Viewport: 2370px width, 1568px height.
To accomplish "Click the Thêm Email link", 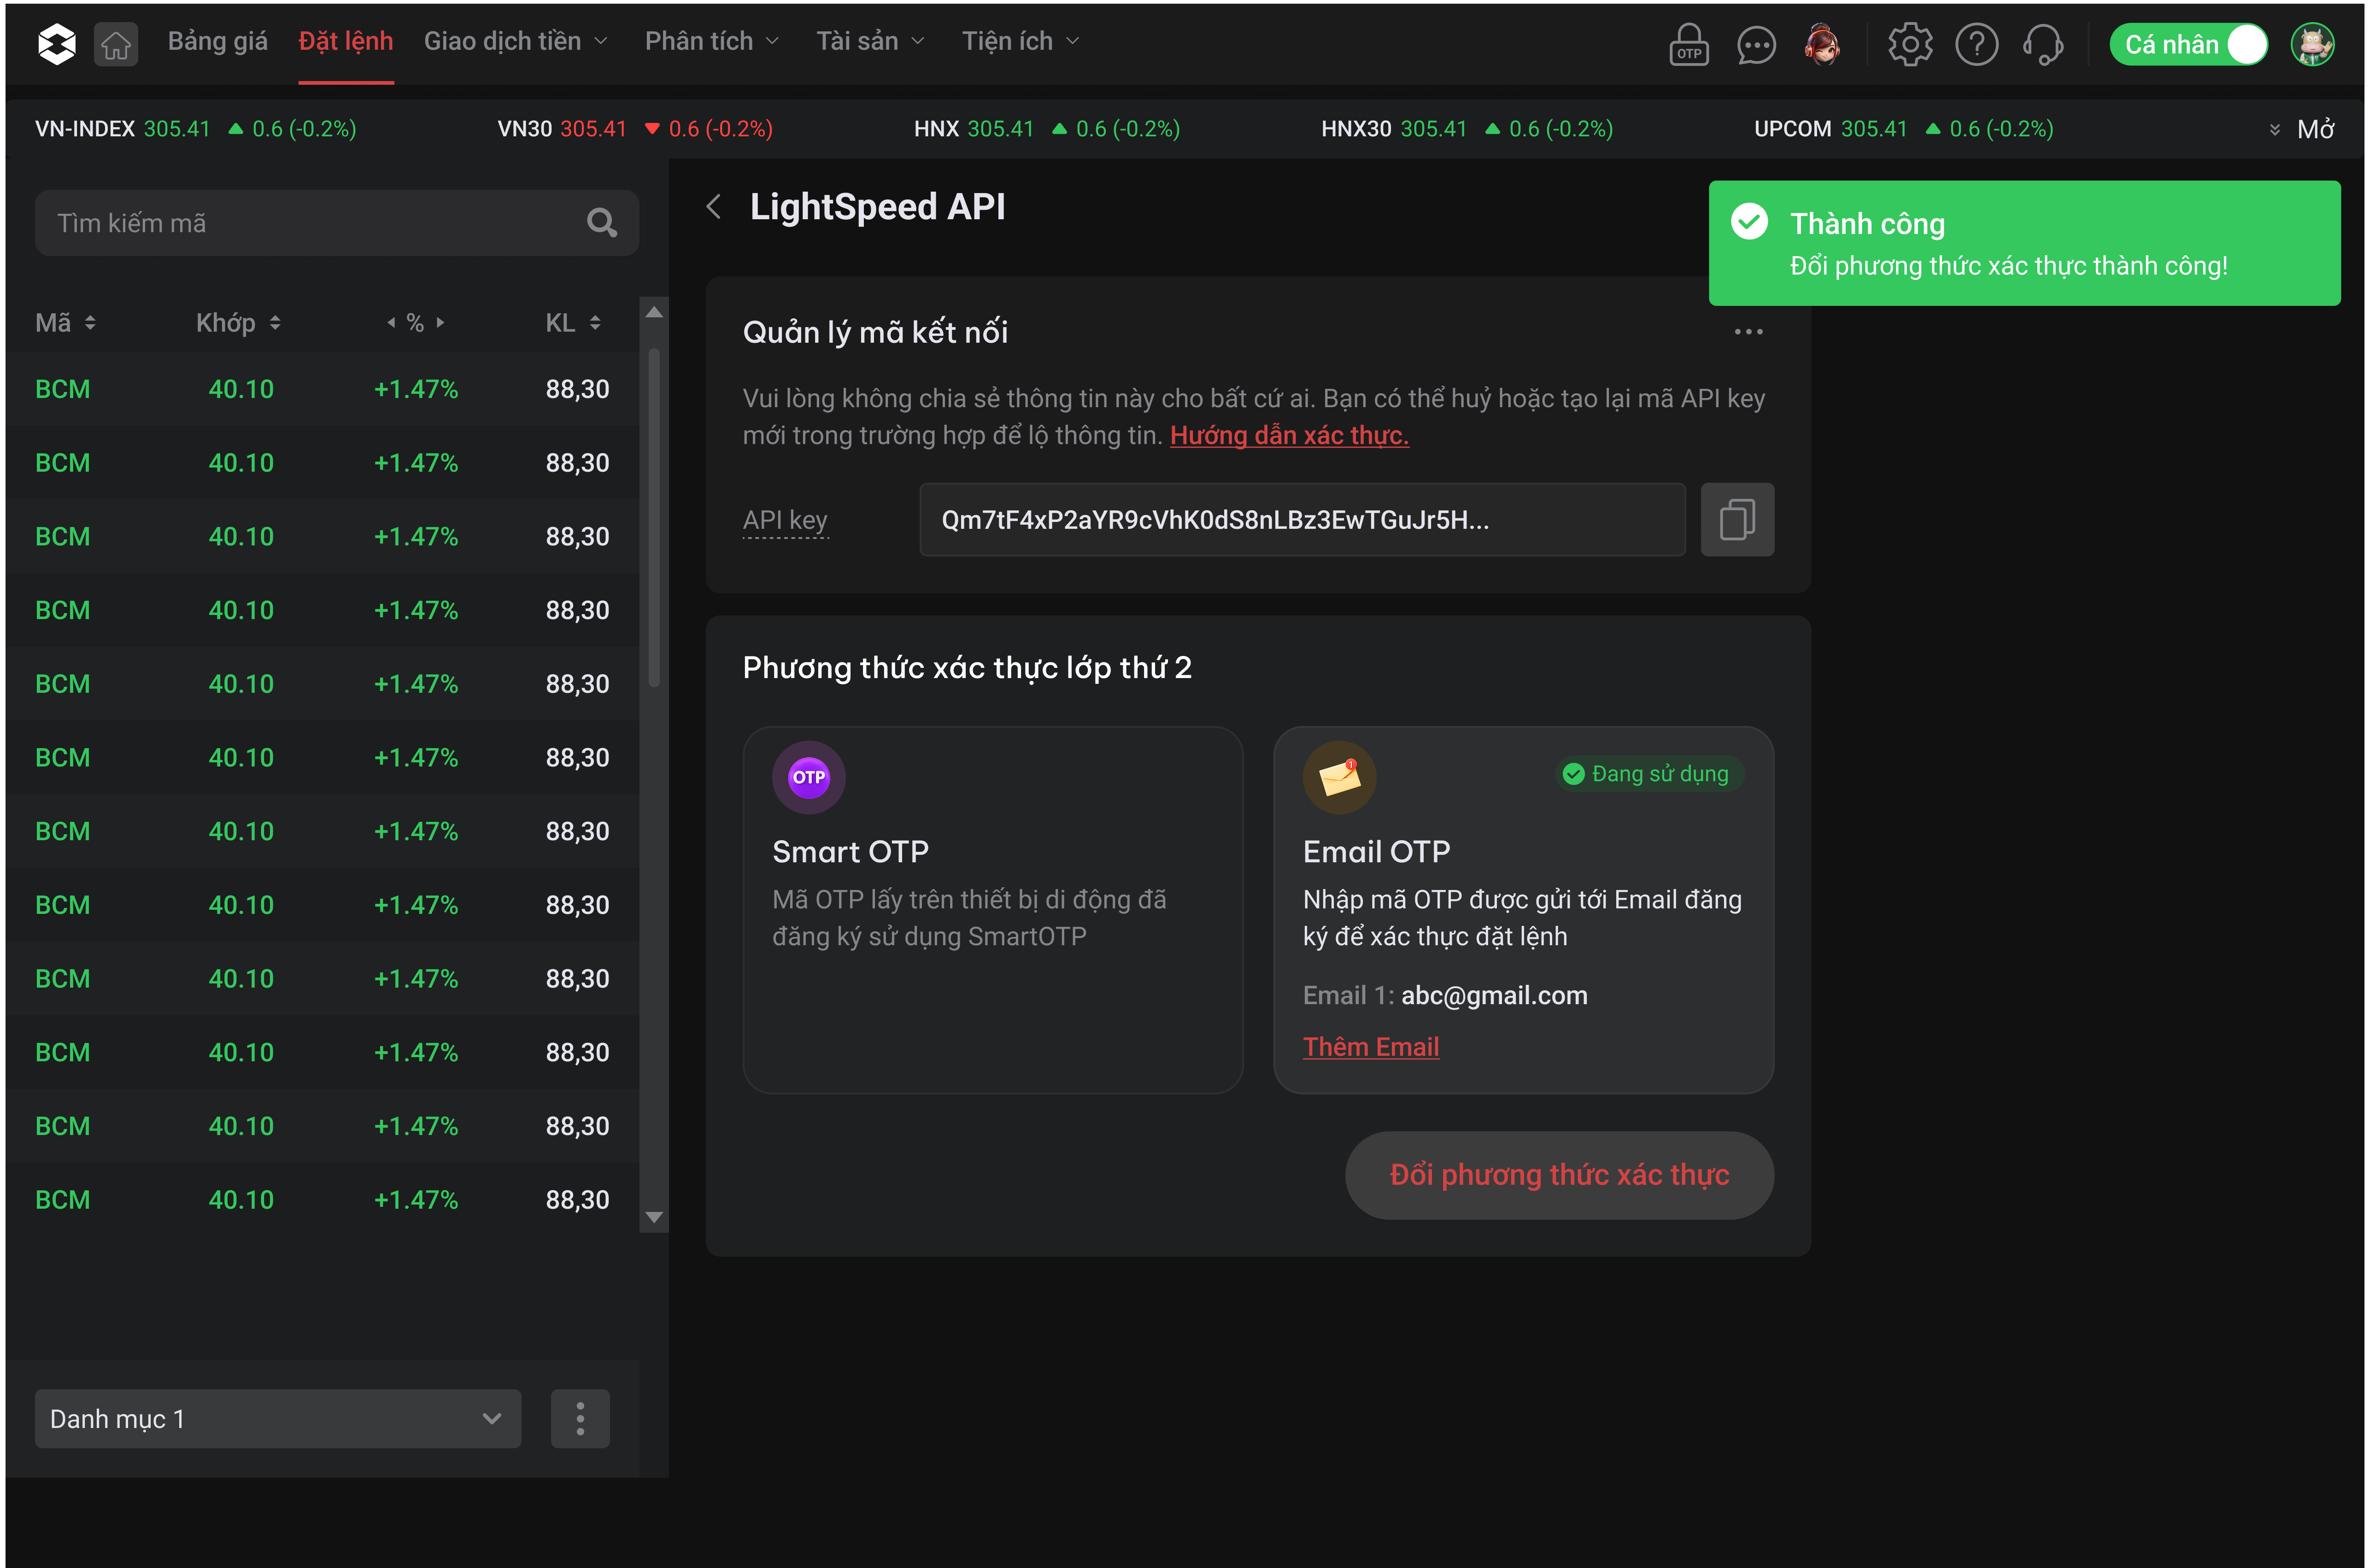I will tap(1371, 1047).
